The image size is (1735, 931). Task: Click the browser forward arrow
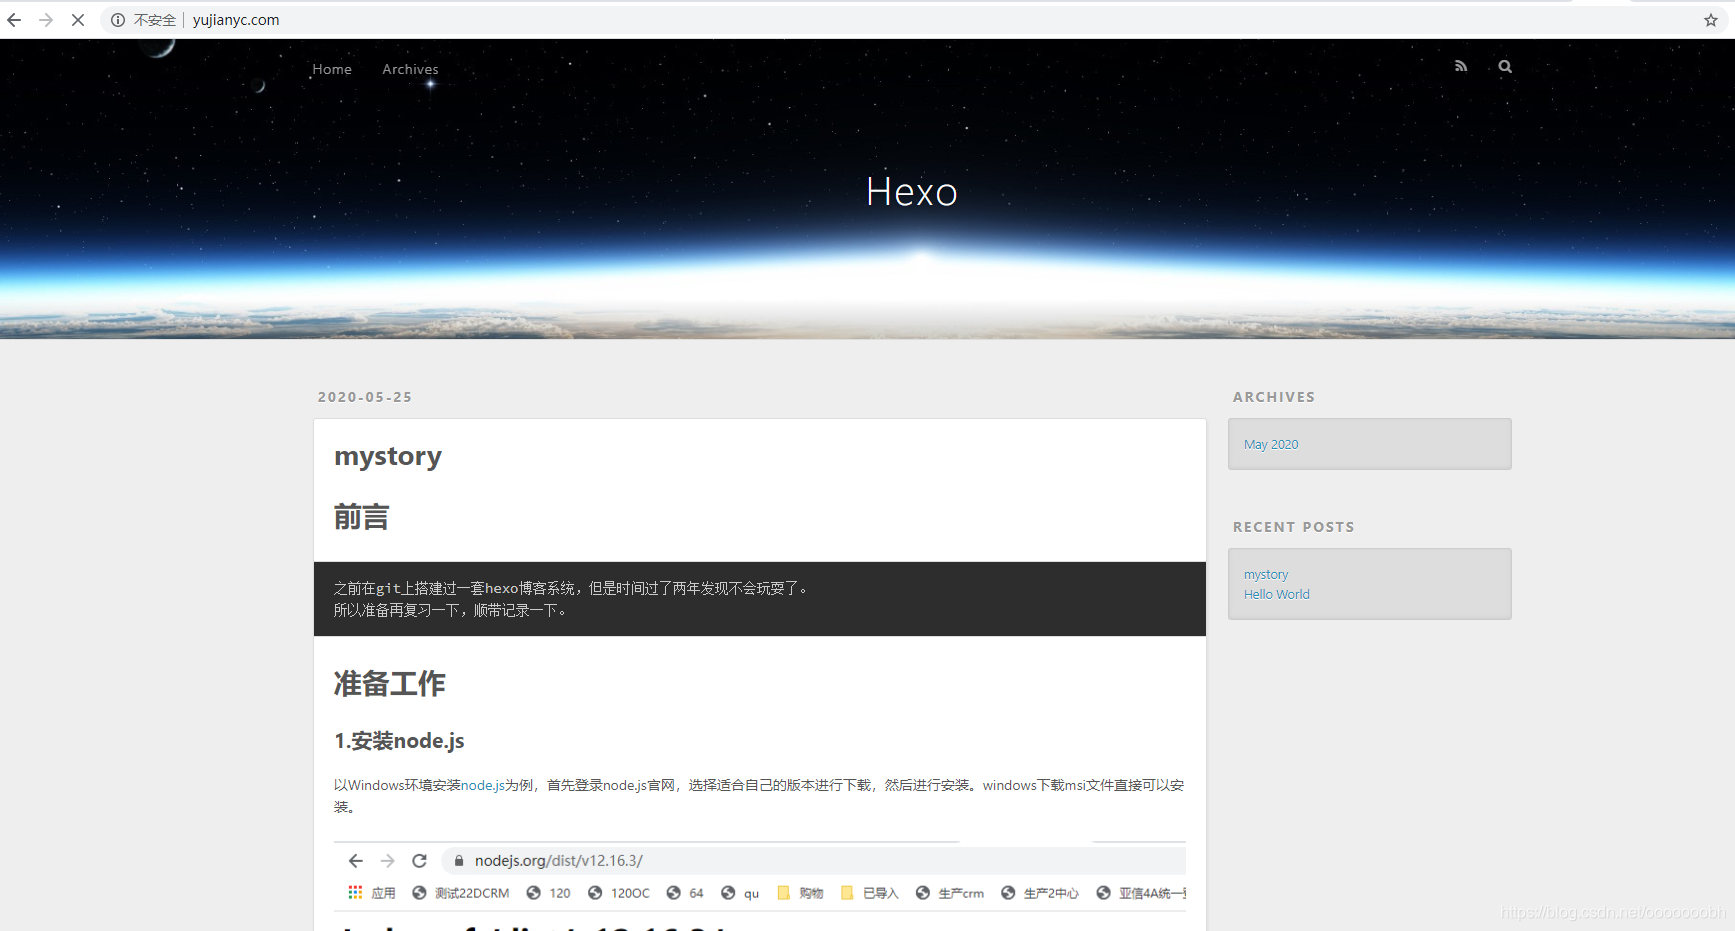[46, 20]
